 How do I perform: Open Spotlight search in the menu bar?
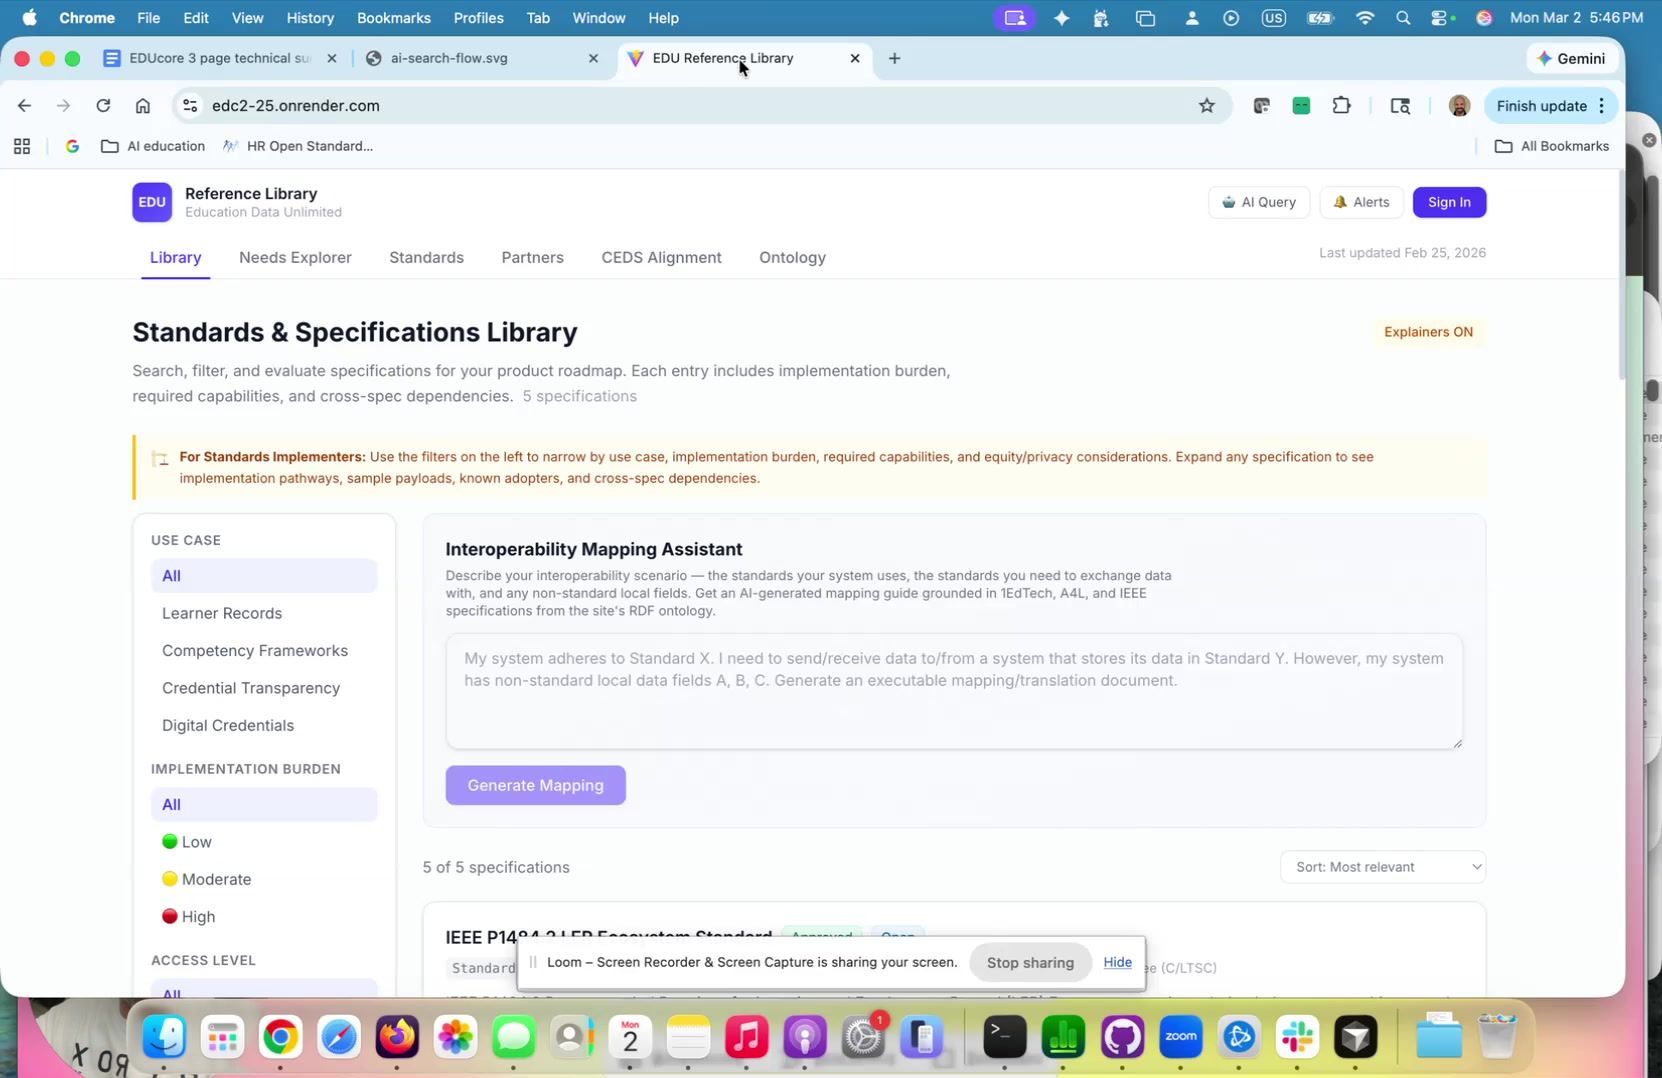[x=1403, y=18]
